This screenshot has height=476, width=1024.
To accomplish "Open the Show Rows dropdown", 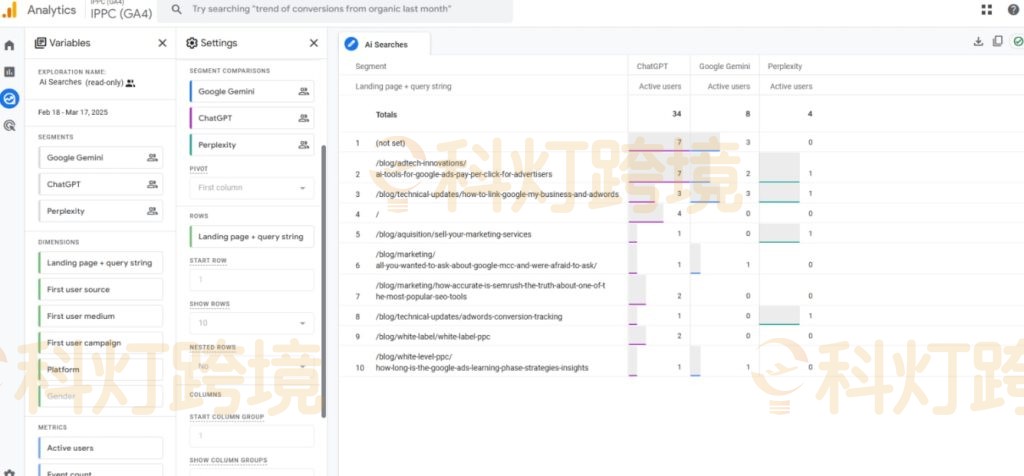I will (251, 323).
